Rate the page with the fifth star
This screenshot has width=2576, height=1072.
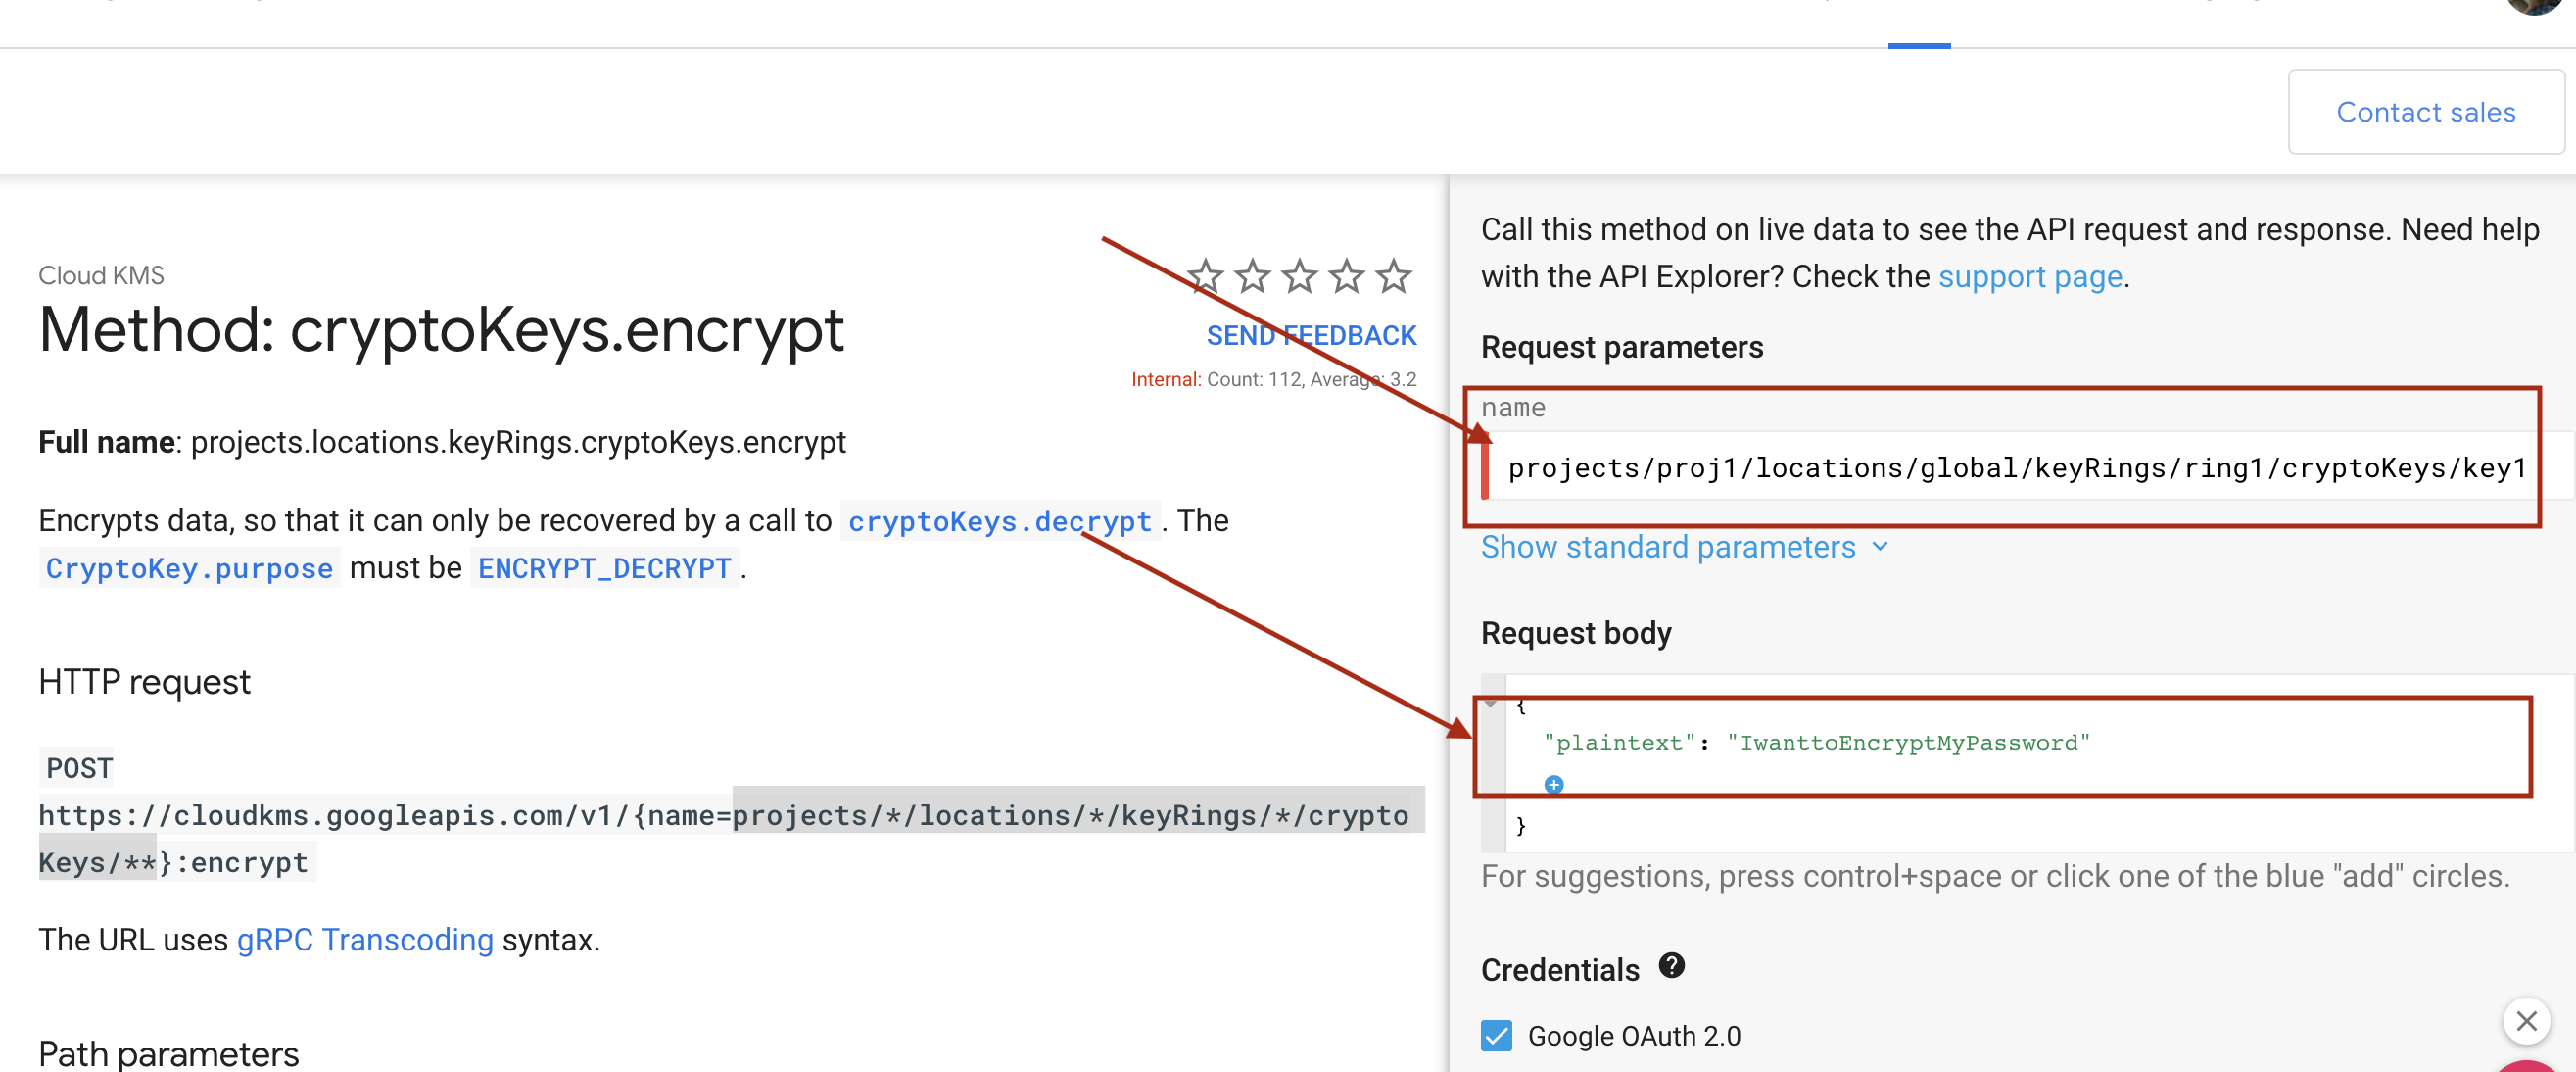(x=1393, y=277)
